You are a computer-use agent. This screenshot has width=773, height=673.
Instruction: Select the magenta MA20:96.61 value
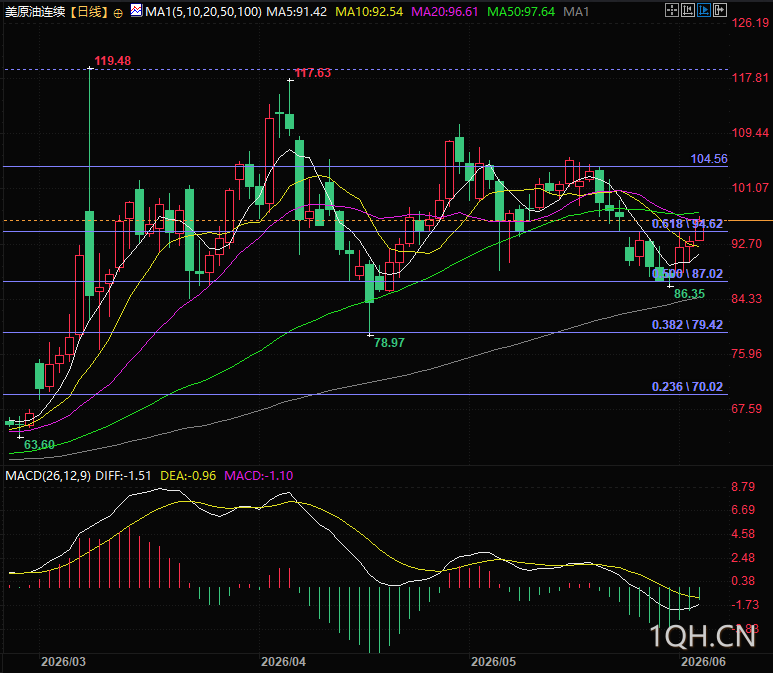(x=445, y=12)
